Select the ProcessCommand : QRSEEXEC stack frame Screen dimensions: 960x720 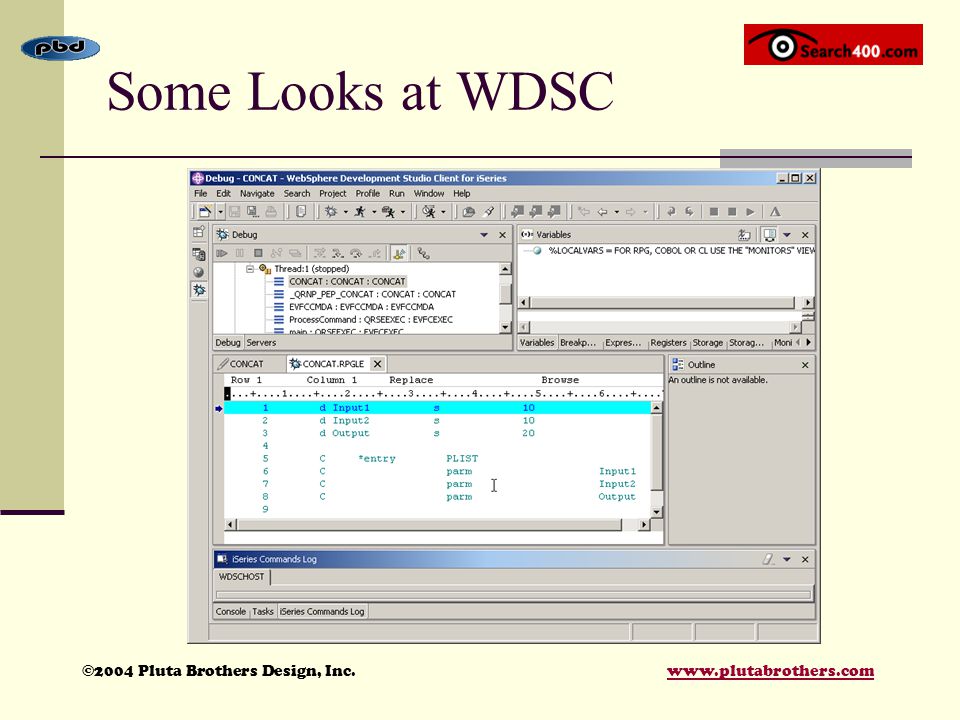coord(371,320)
